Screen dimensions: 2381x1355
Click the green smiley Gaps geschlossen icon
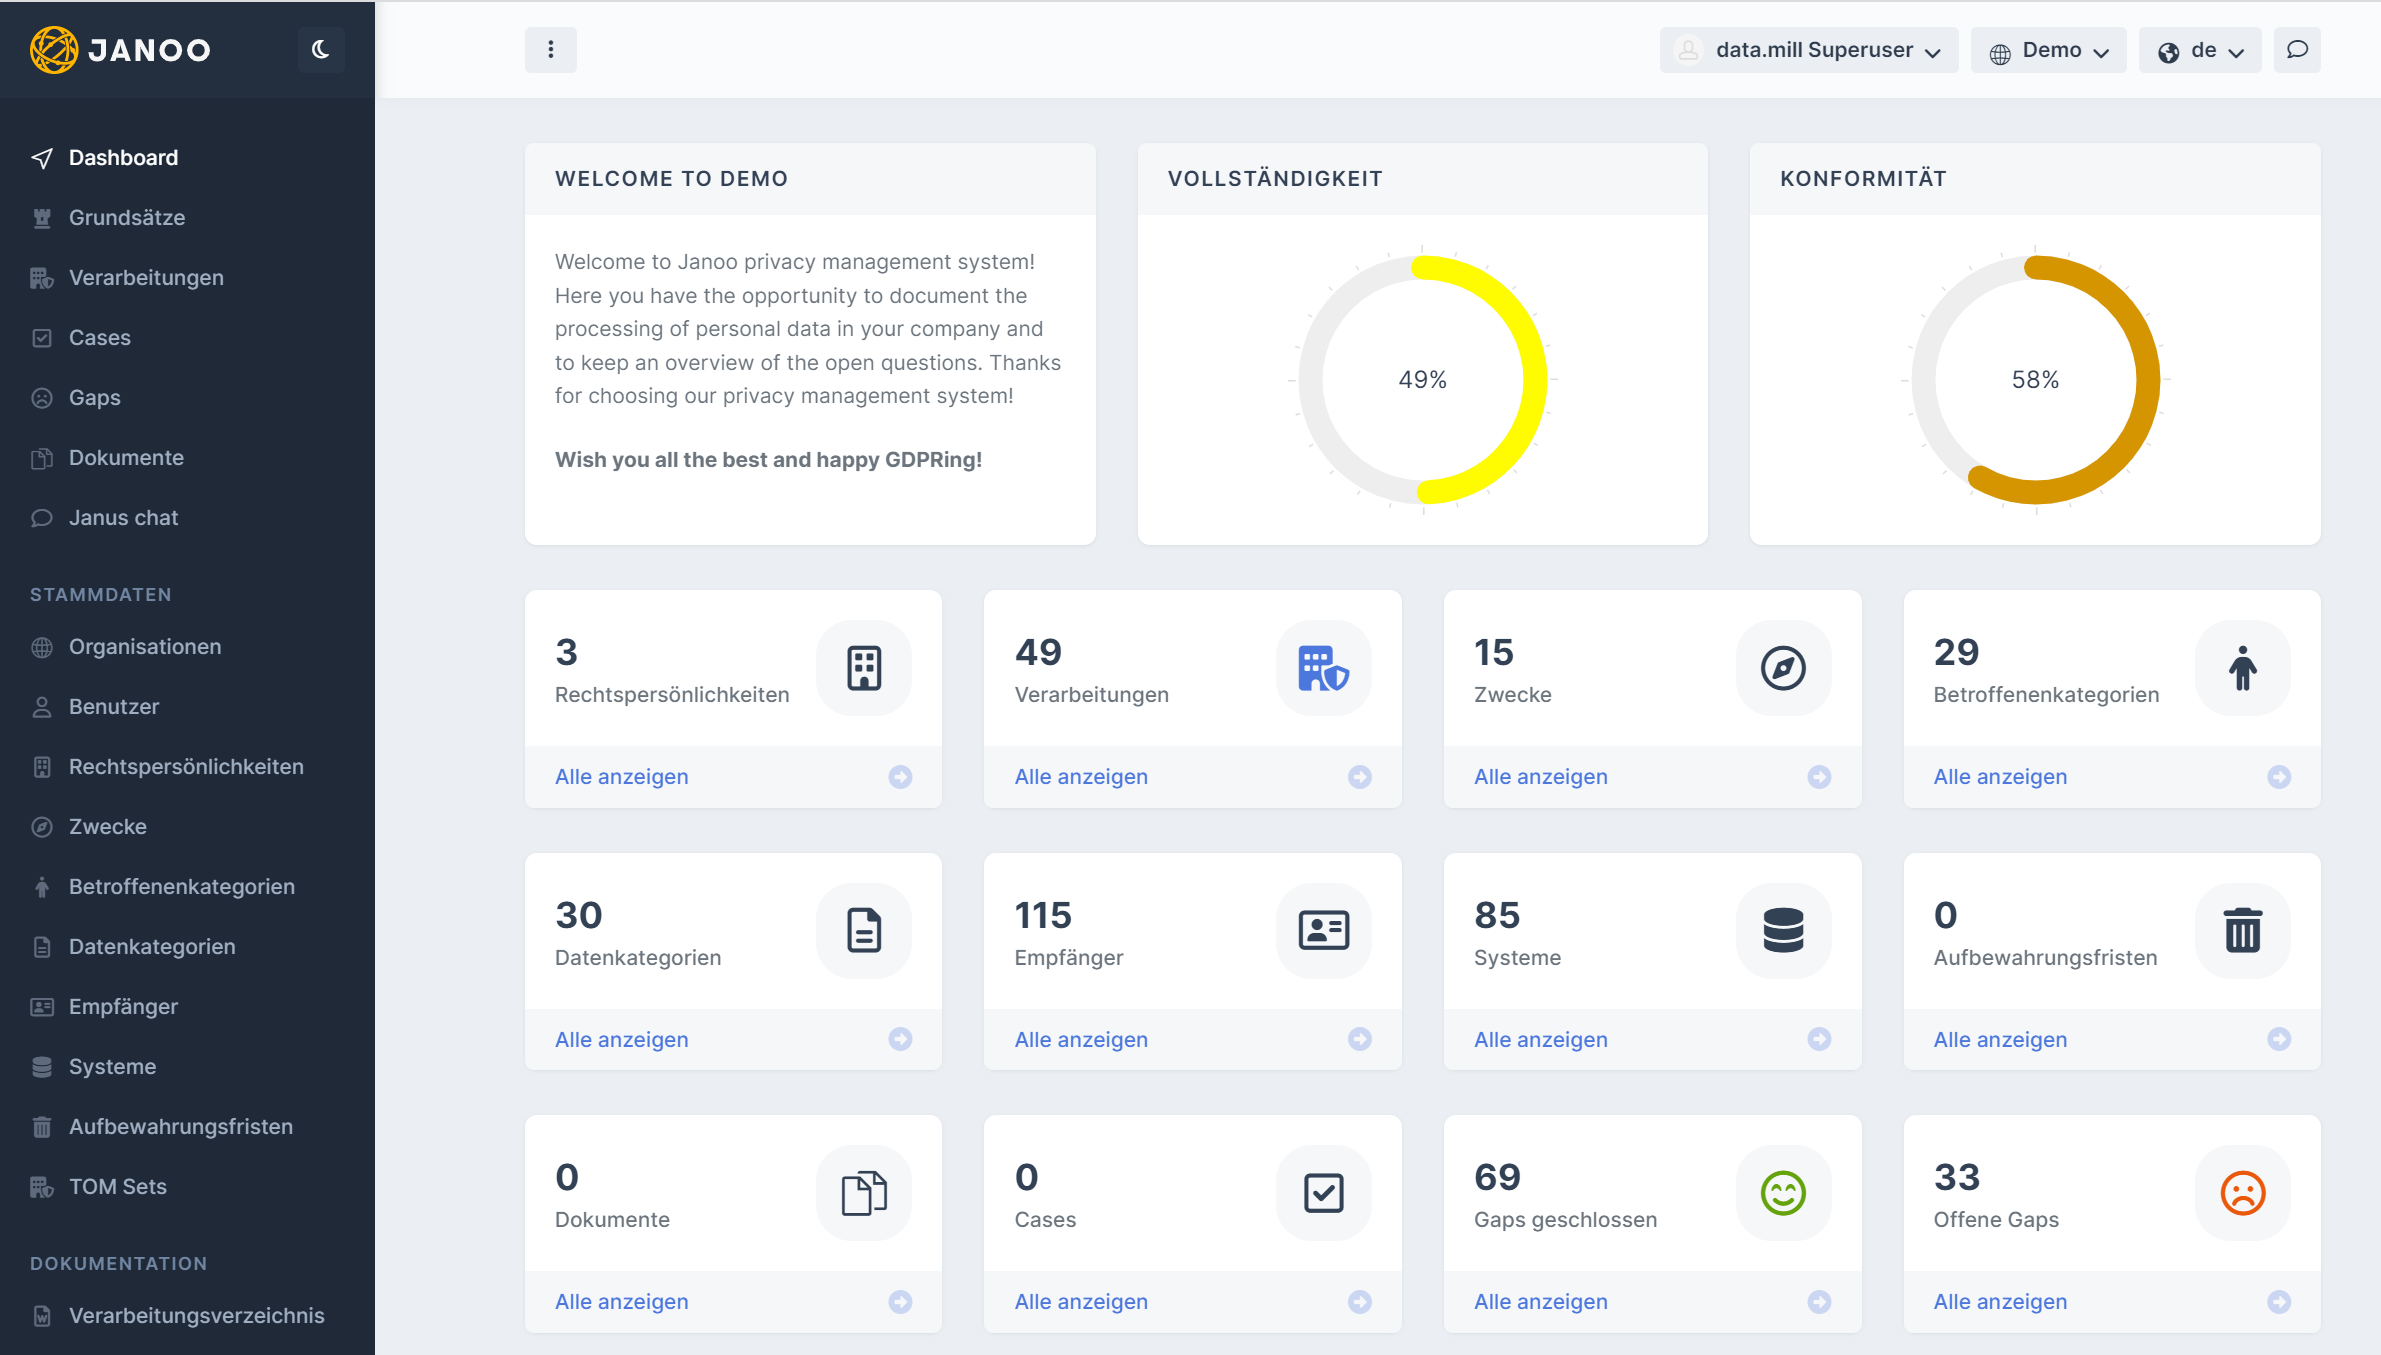[x=1783, y=1193]
